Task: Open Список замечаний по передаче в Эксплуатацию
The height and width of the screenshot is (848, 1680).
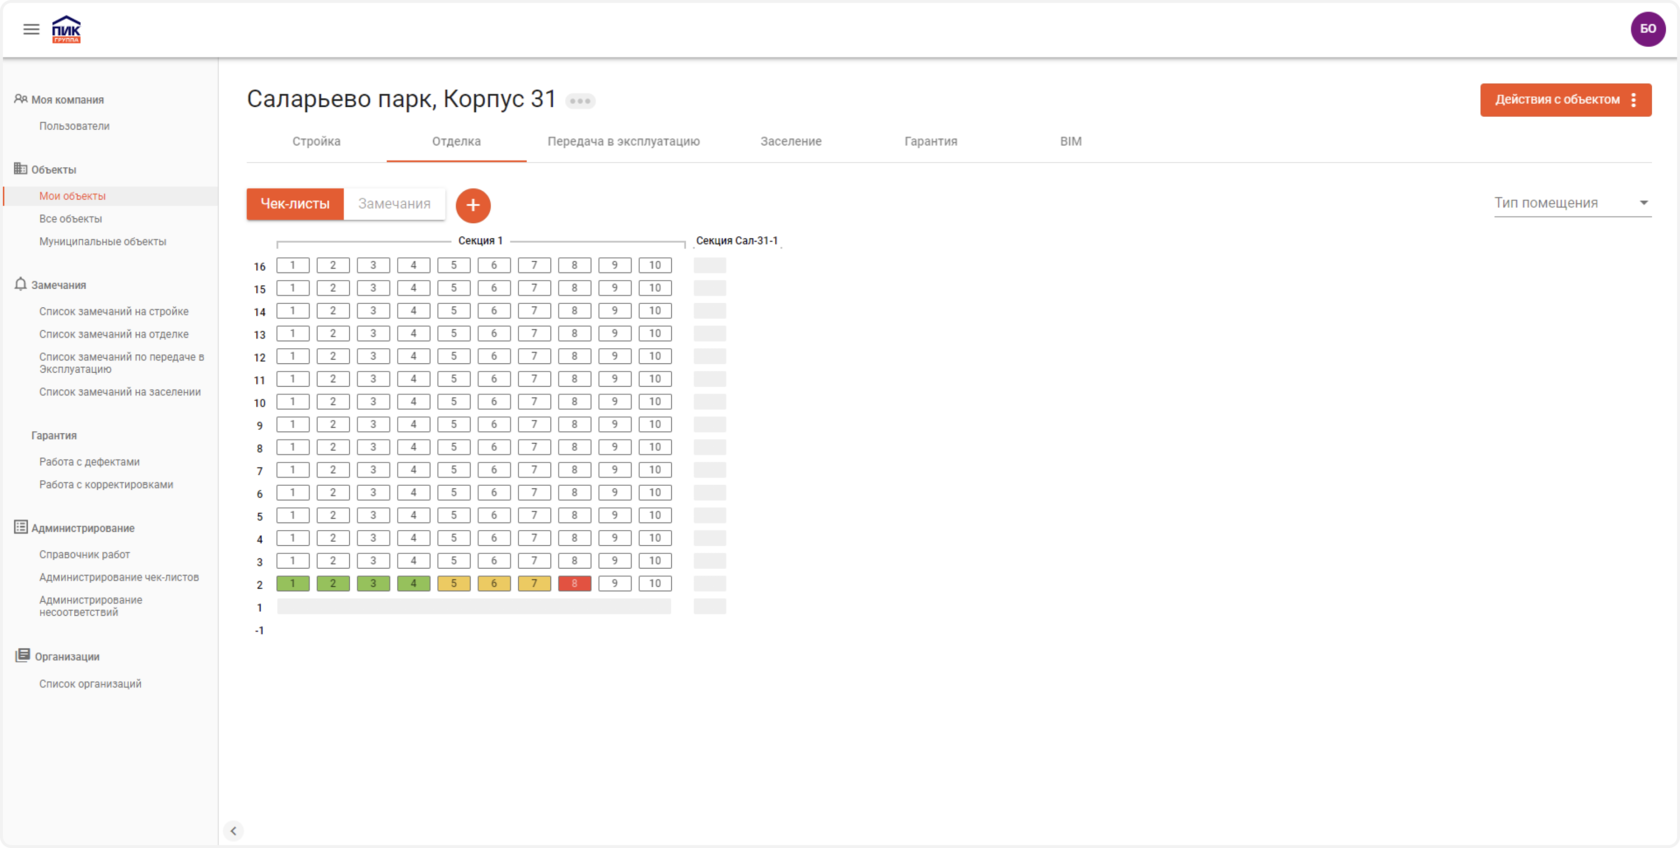Action: (x=121, y=363)
